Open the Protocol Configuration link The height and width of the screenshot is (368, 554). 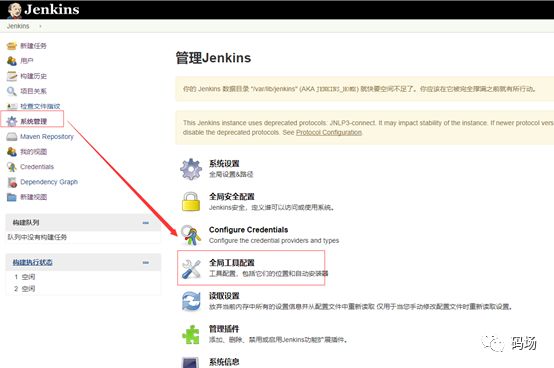click(x=329, y=132)
